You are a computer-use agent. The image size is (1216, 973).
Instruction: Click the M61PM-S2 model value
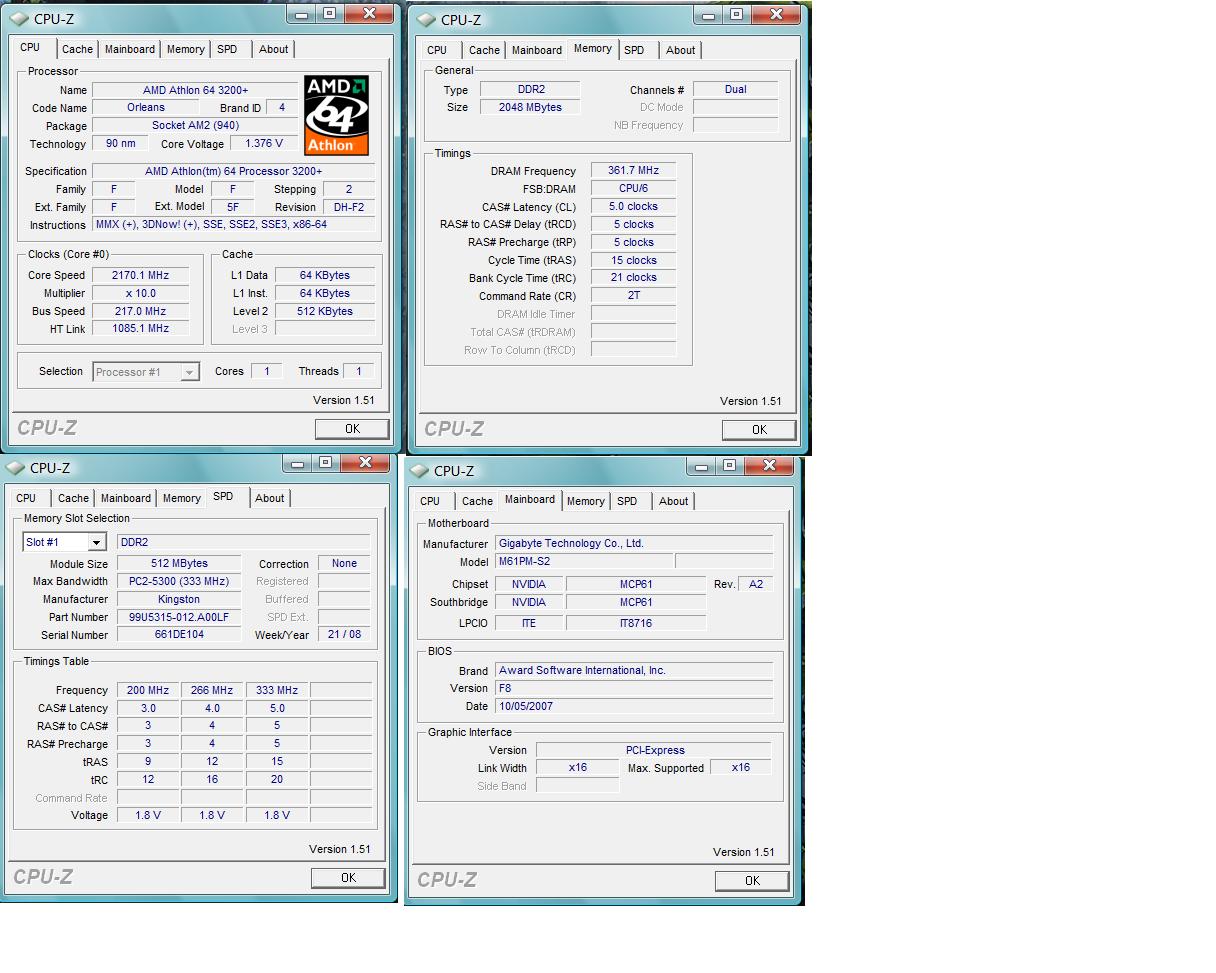click(x=584, y=561)
